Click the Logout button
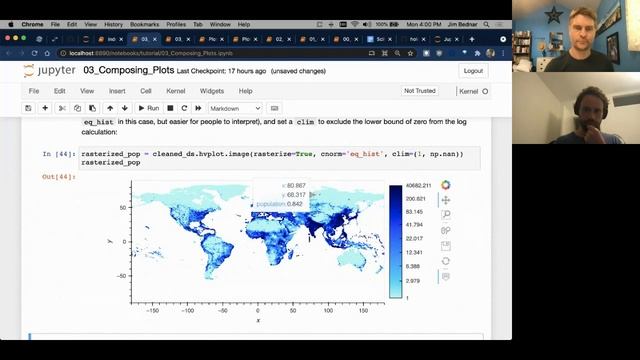Viewport: 640px width, 360px height. 473,71
